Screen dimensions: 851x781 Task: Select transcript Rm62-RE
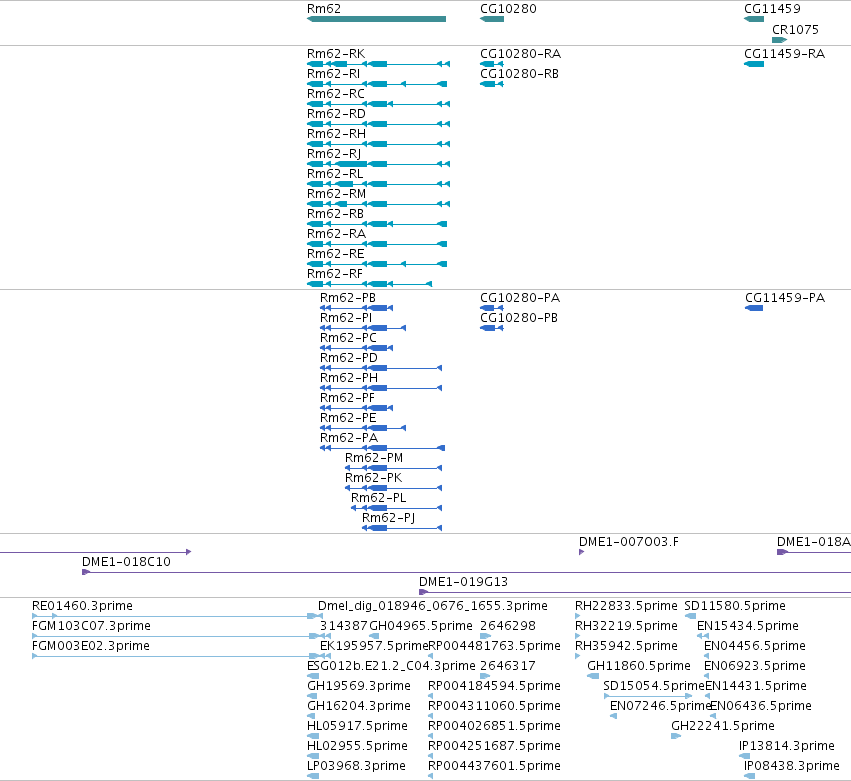pyautogui.click(x=377, y=264)
